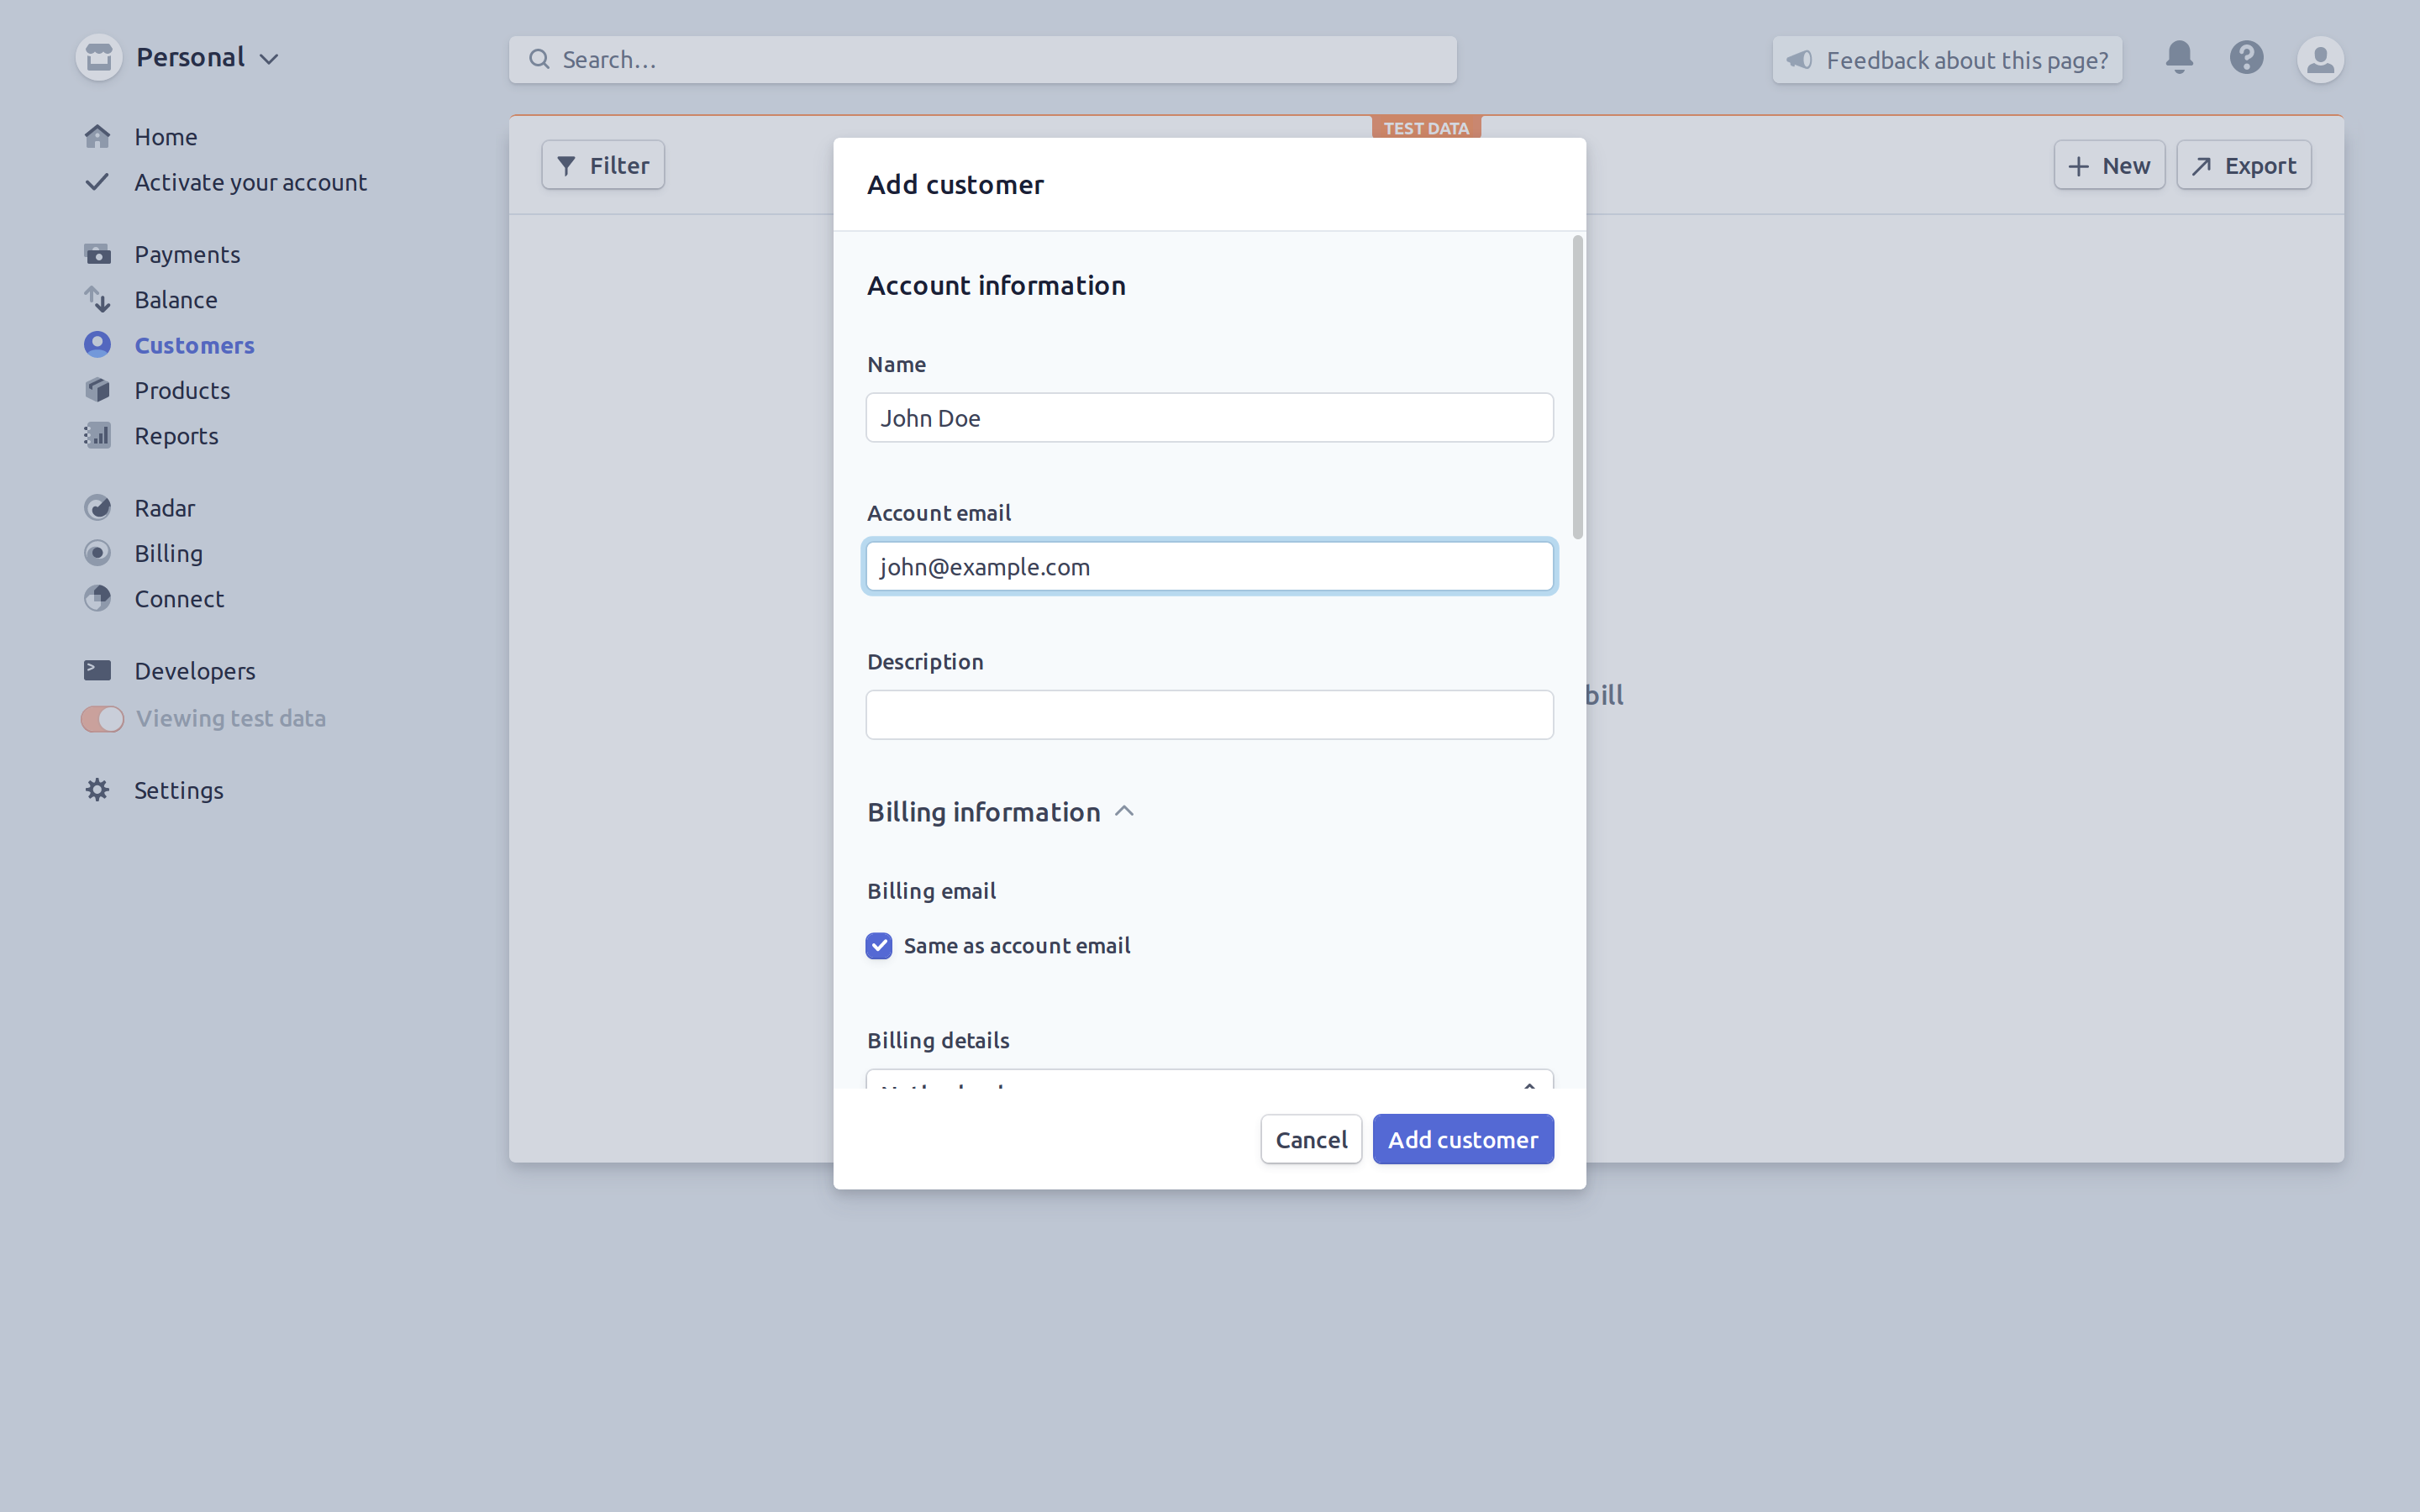This screenshot has height=1512, width=2420.
Task: Open the Settings menu item
Action: pos(178,790)
